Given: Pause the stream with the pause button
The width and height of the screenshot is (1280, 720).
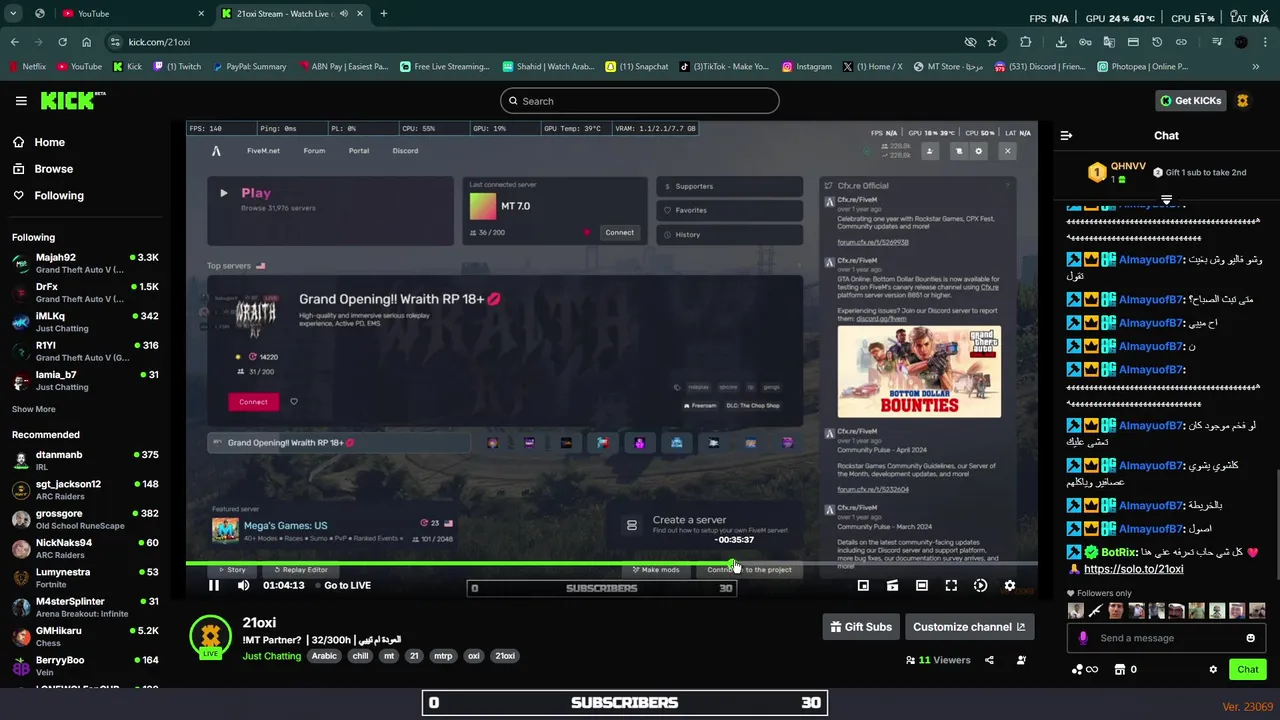Looking at the screenshot, I should 213,586.
